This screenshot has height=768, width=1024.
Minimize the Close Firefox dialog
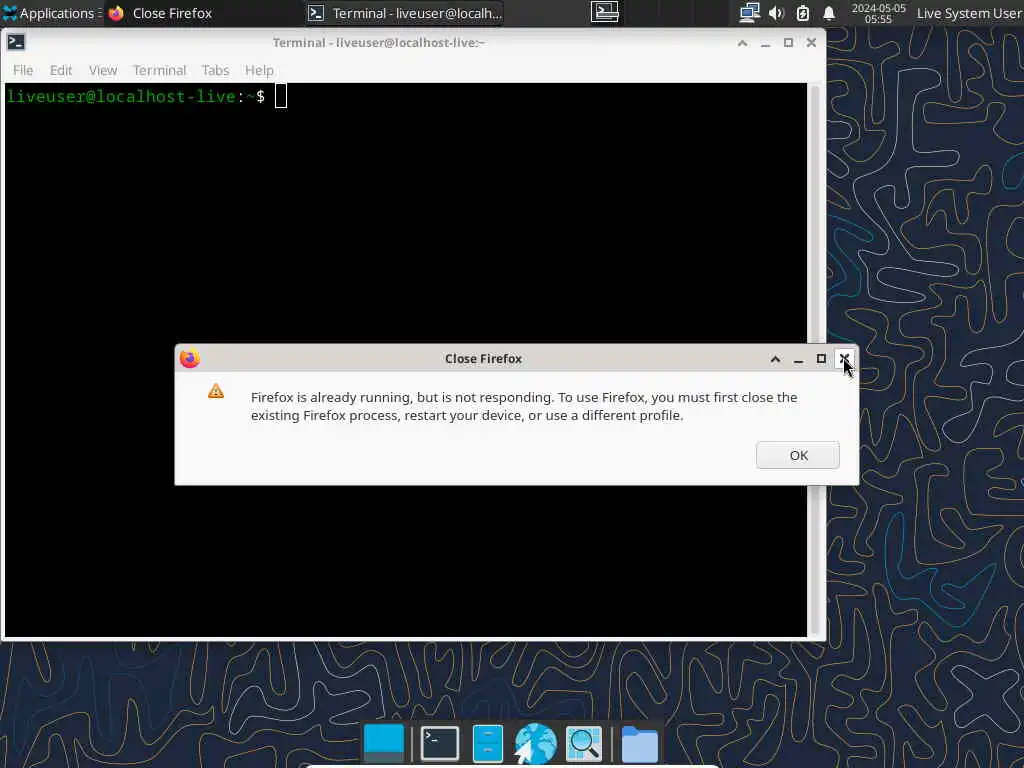coord(798,359)
